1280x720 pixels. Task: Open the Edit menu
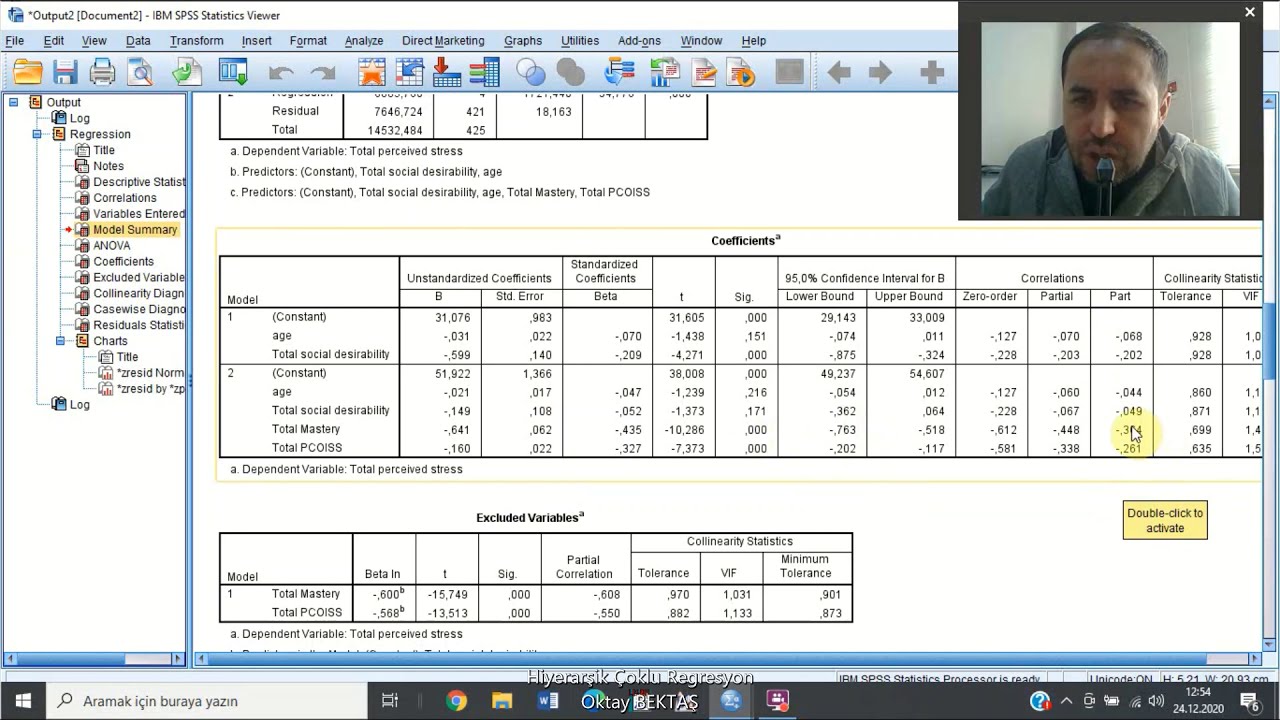point(53,41)
